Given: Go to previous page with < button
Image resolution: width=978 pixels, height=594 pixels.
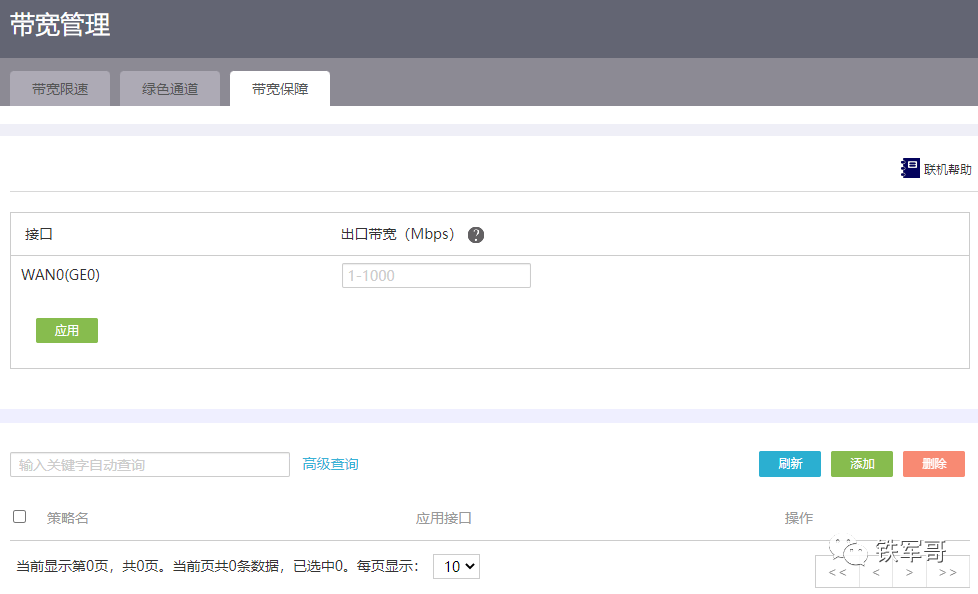Looking at the screenshot, I should point(876,573).
